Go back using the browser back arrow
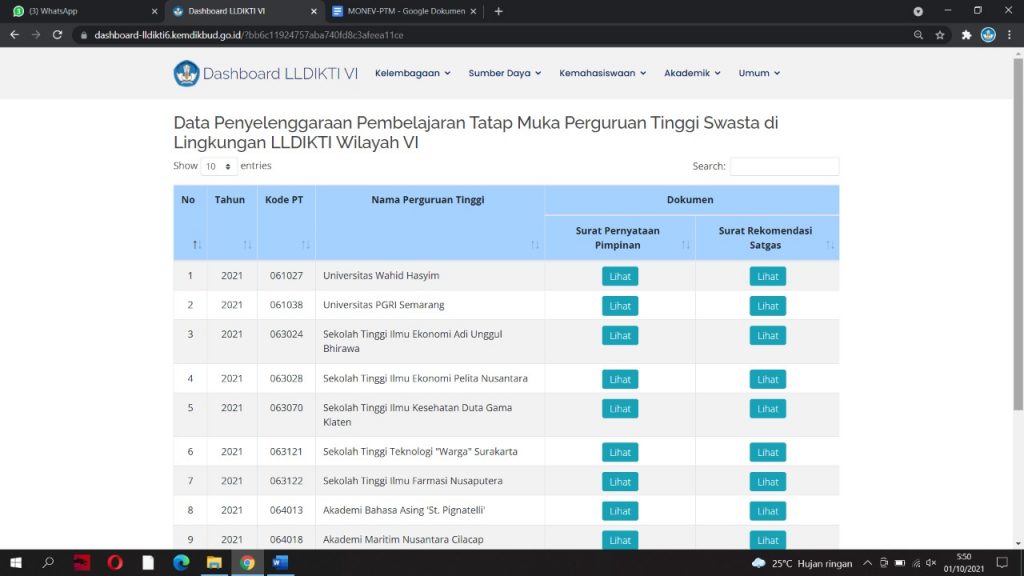This screenshot has height=576, width=1024. [14, 34]
